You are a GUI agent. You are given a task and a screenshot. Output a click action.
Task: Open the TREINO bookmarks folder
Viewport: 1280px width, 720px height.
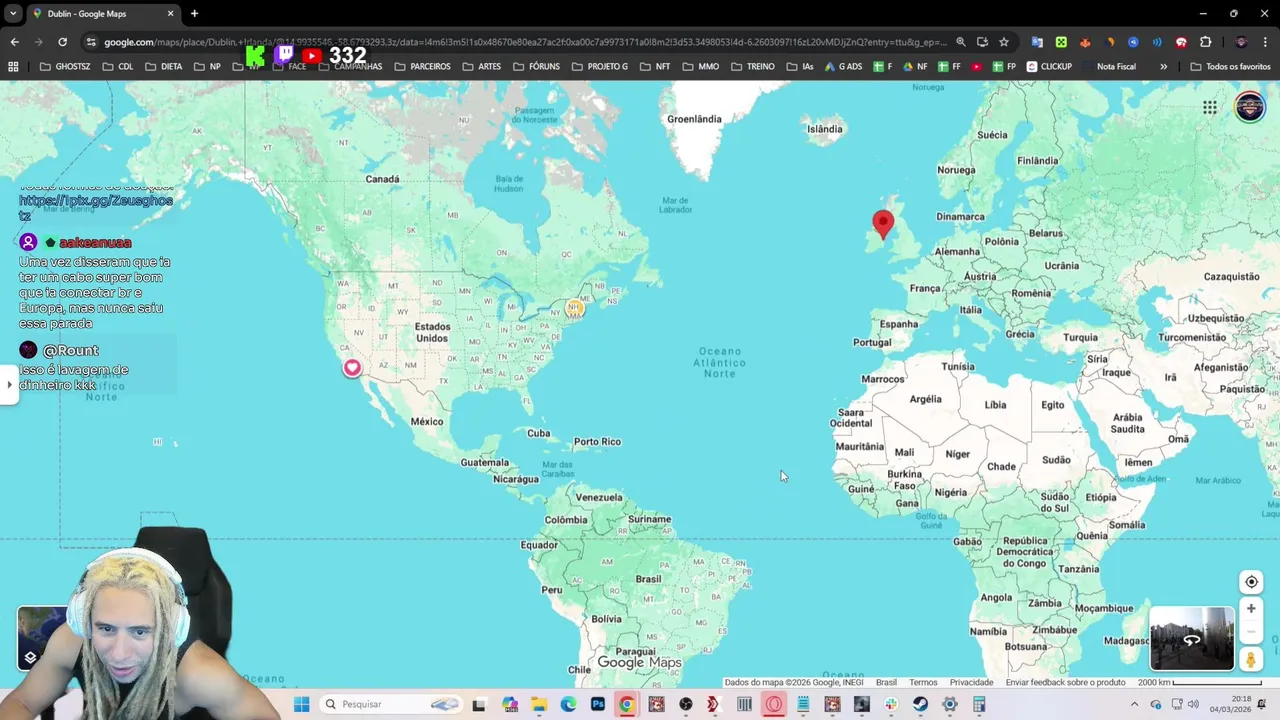tap(752, 66)
